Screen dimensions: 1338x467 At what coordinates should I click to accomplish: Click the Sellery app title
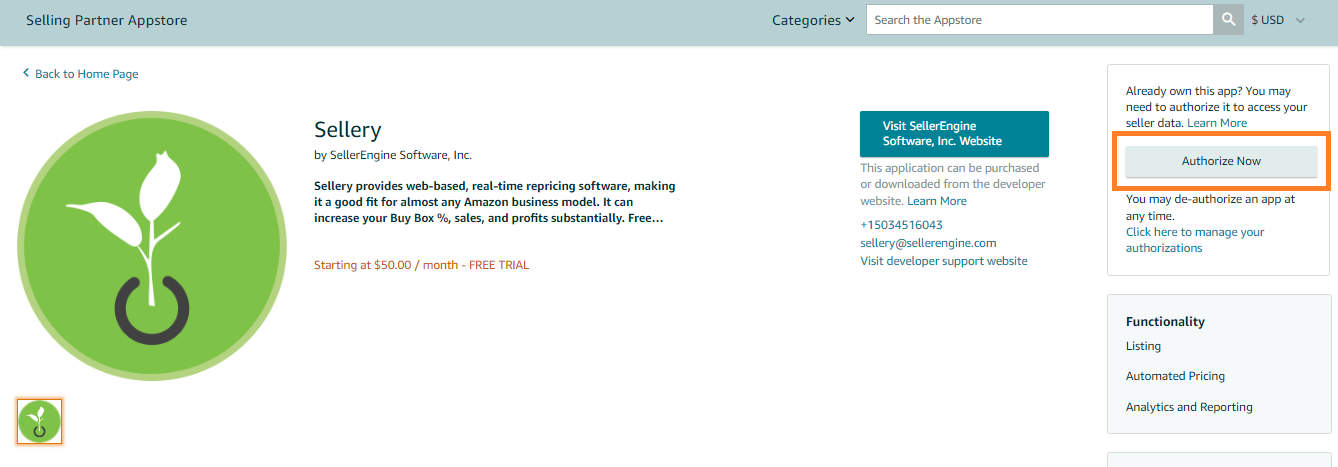[x=348, y=129]
